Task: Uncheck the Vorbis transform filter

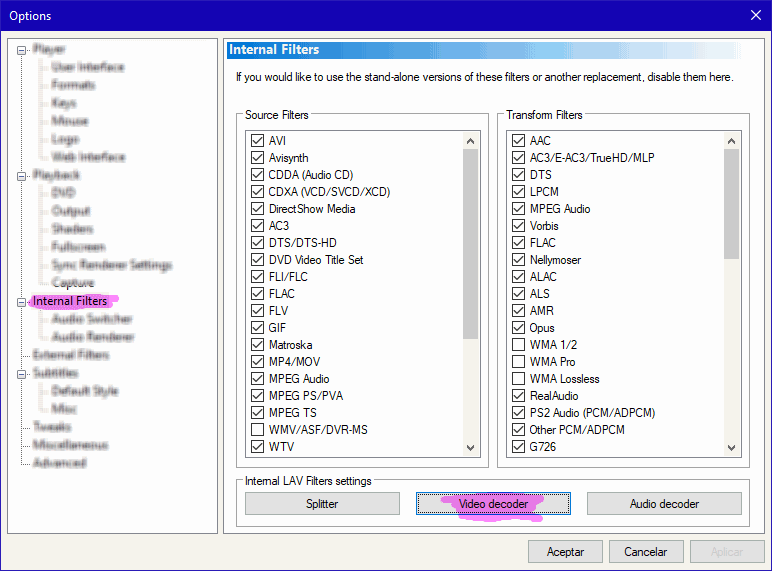Action: [x=518, y=226]
